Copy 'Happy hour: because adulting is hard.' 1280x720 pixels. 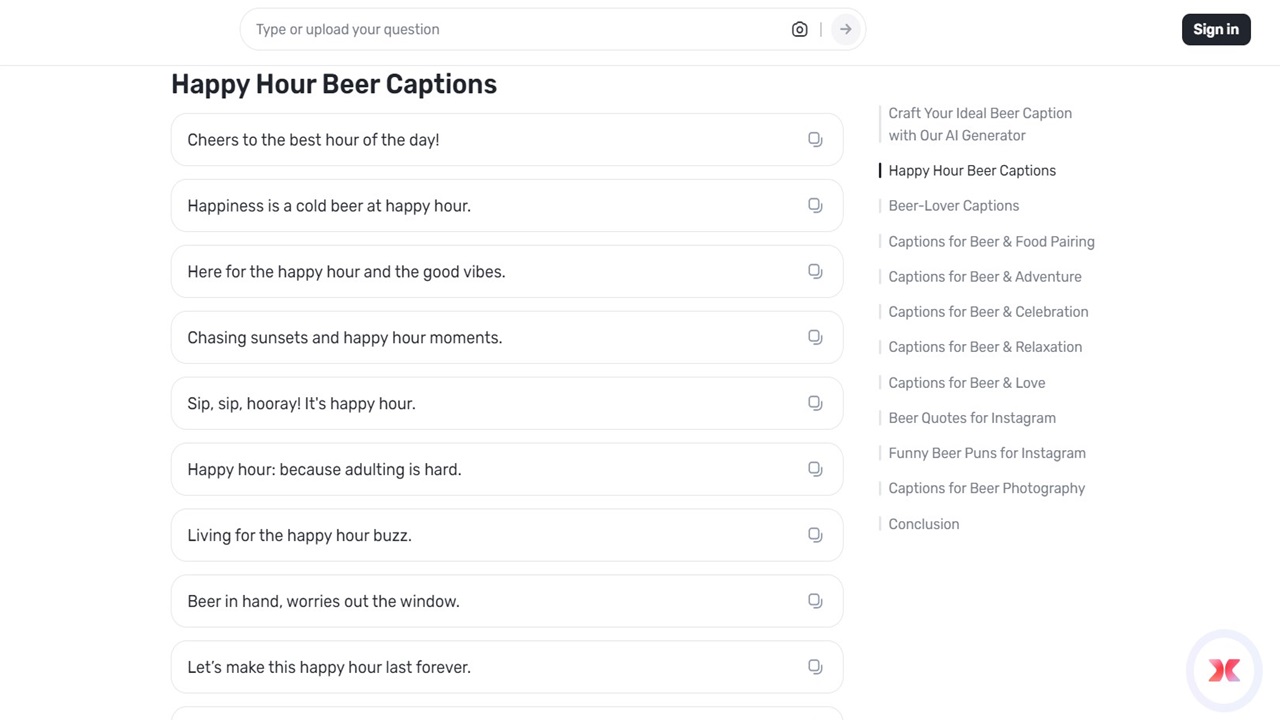pos(815,470)
